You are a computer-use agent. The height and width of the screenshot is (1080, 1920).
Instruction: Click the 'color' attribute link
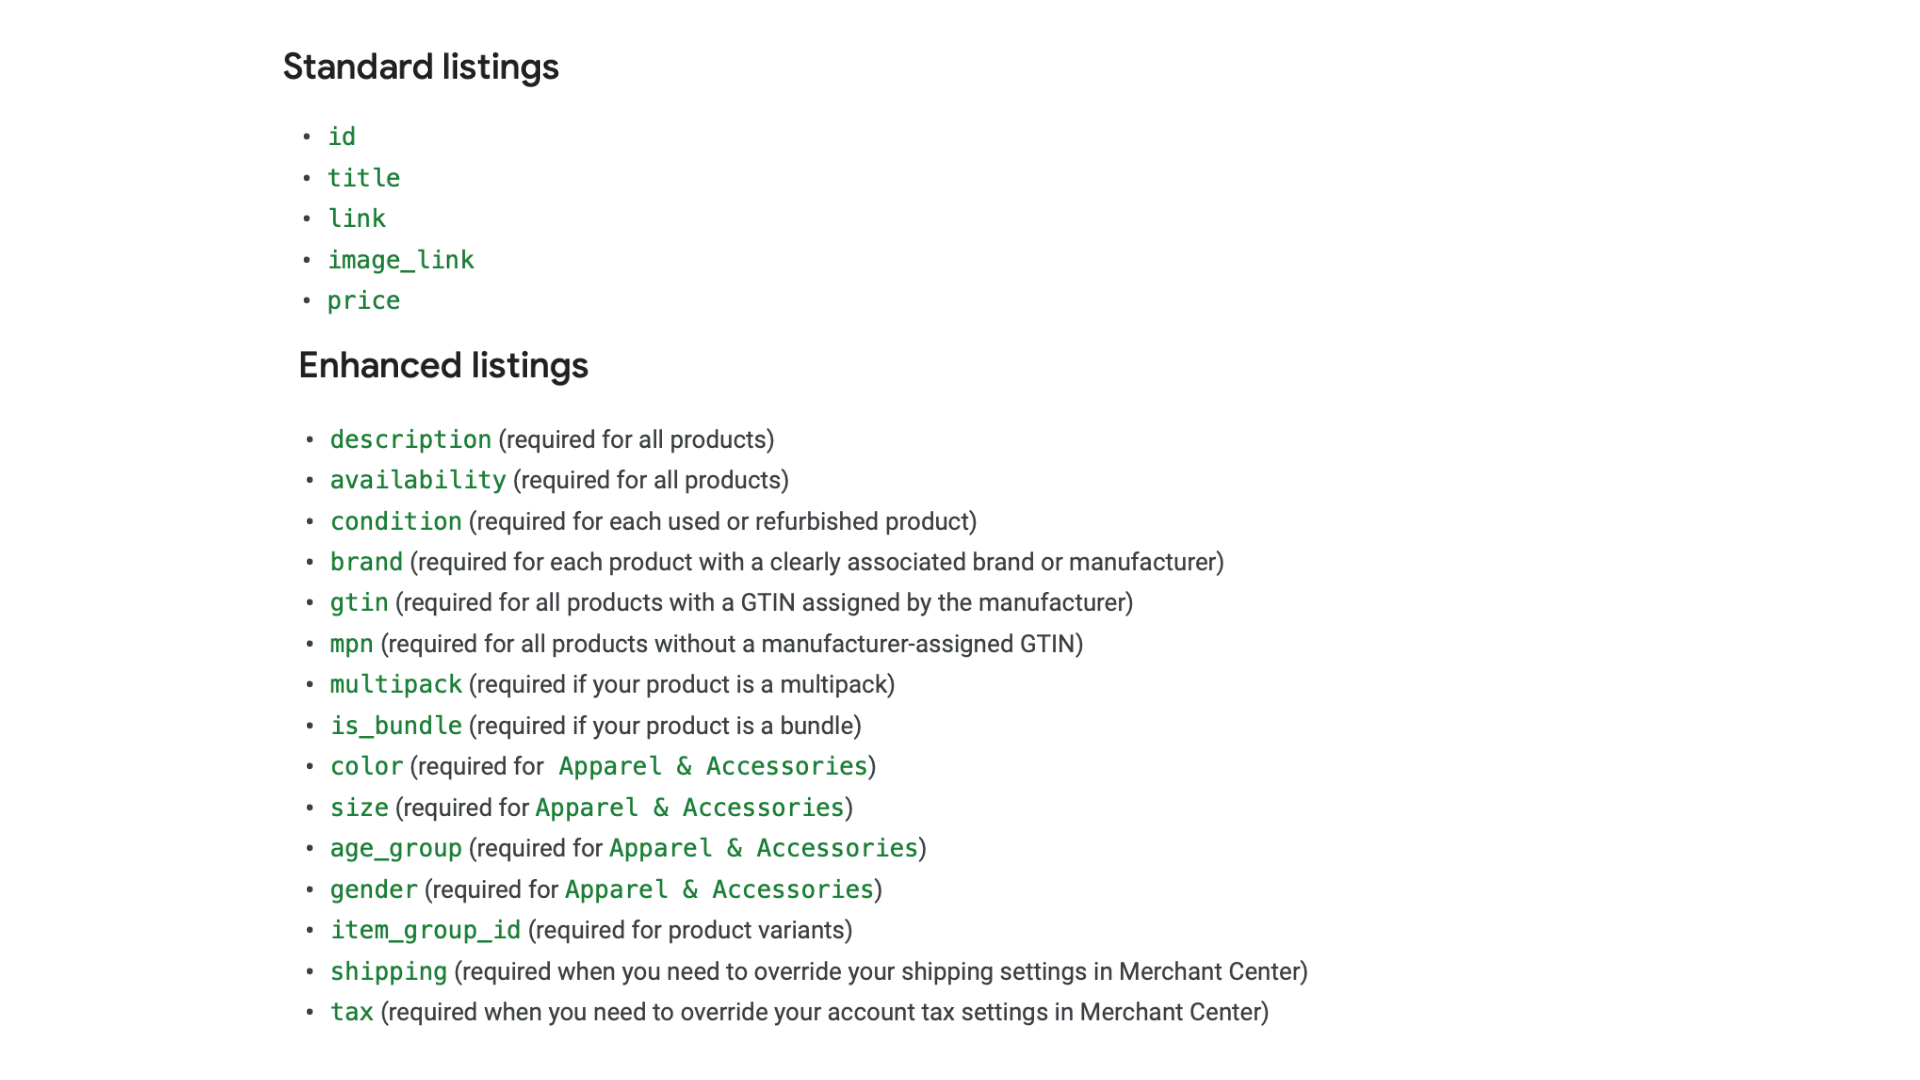(366, 767)
